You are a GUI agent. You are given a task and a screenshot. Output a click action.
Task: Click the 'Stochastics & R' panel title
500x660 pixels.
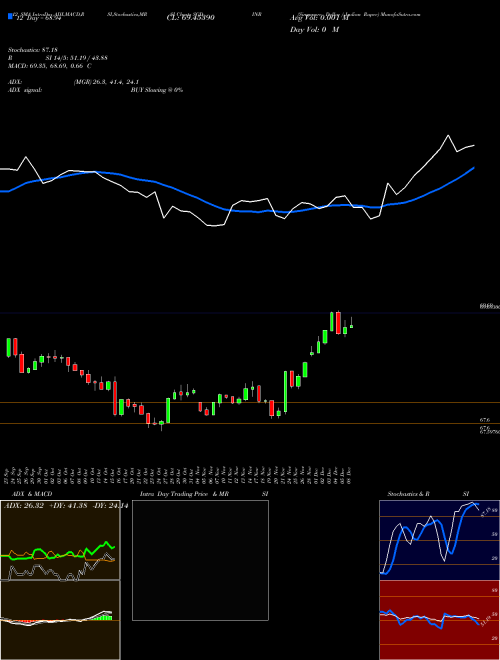coord(408,494)
